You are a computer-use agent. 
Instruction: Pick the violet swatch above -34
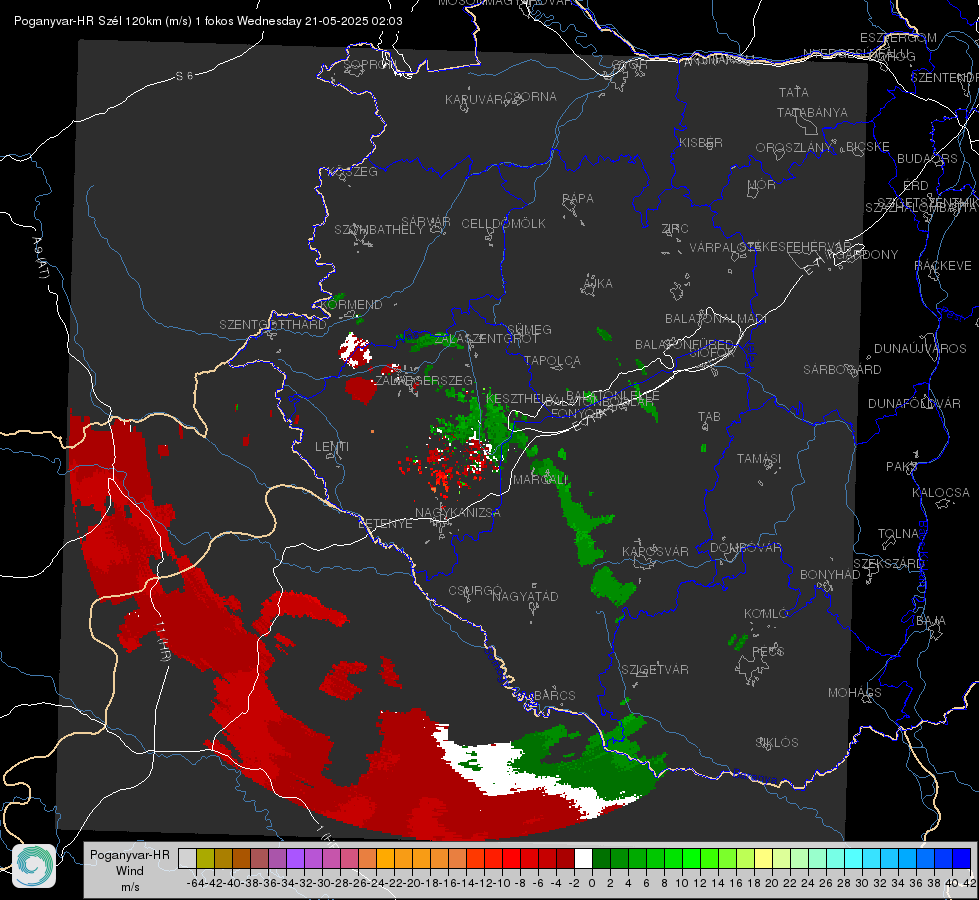[295, 858]
